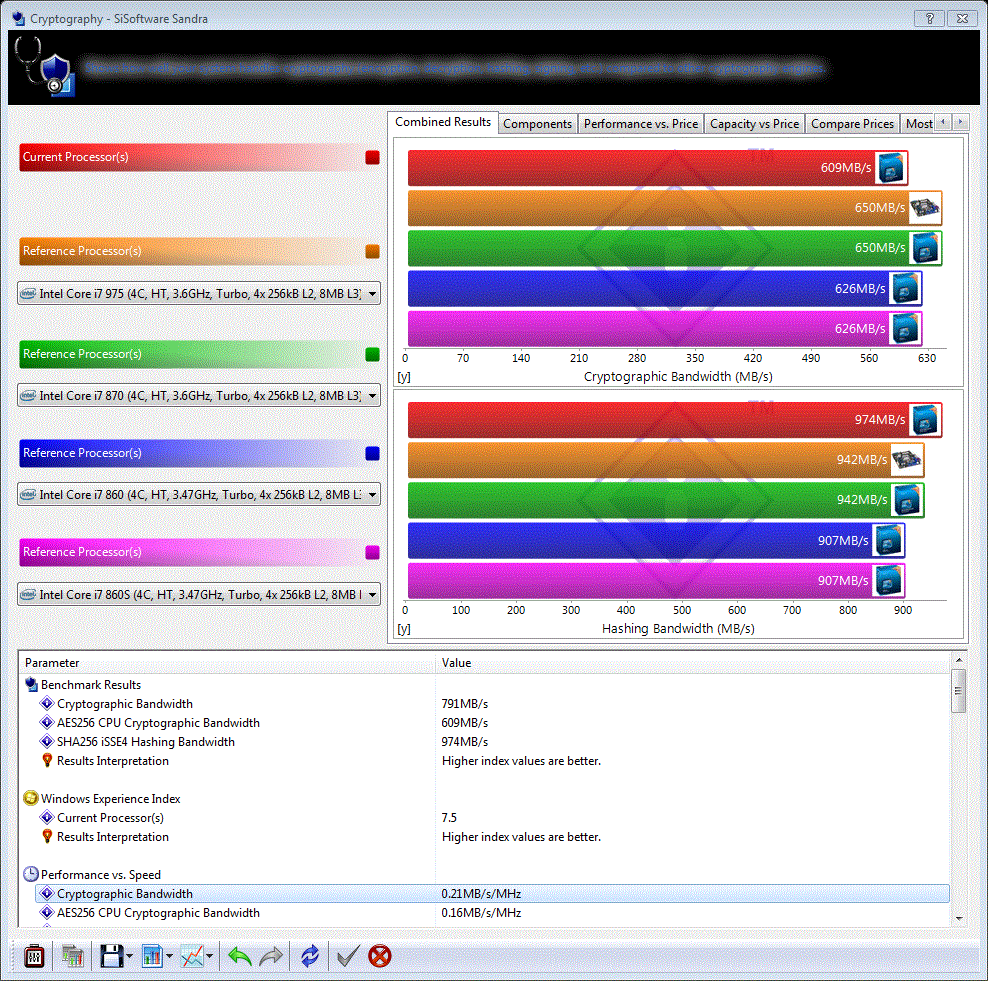Open the Intel Core i7 870 processor dropdown
Image resolution: width=988 pixels, height=981 pixels.
pyautogui.click(x=199, y=396)
